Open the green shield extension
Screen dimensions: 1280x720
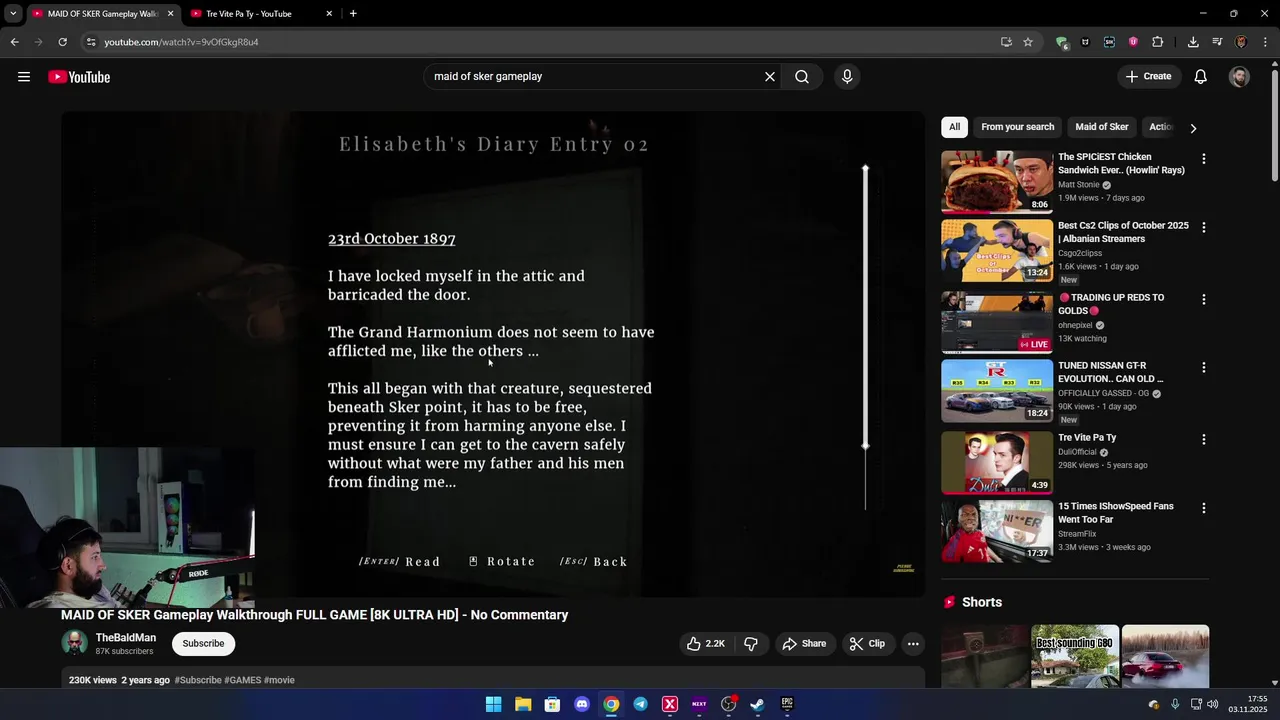1061,42
